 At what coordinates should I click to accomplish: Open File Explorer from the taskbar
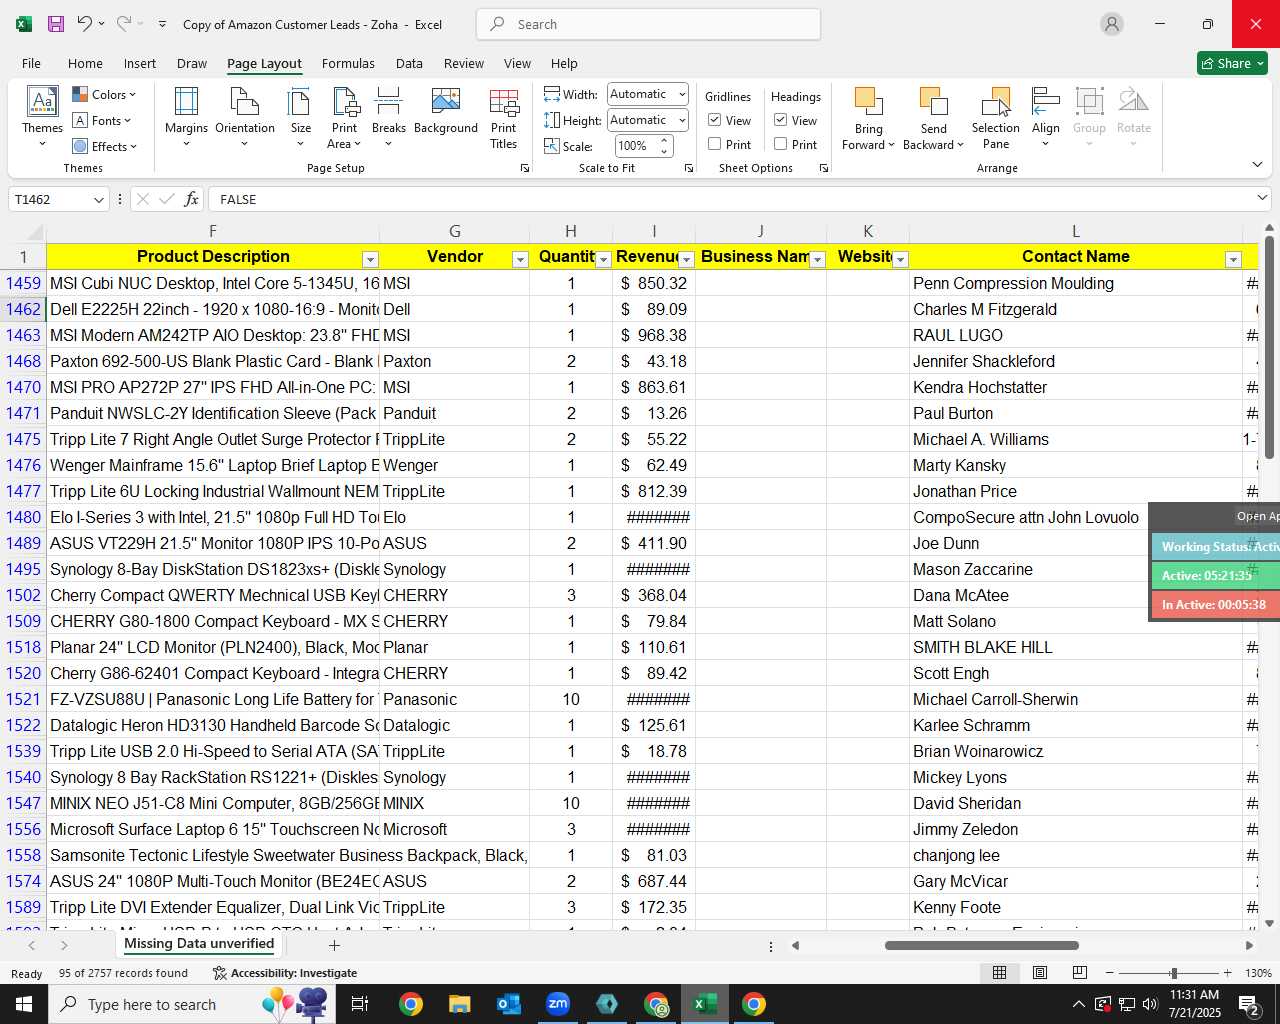point(460,1004)
